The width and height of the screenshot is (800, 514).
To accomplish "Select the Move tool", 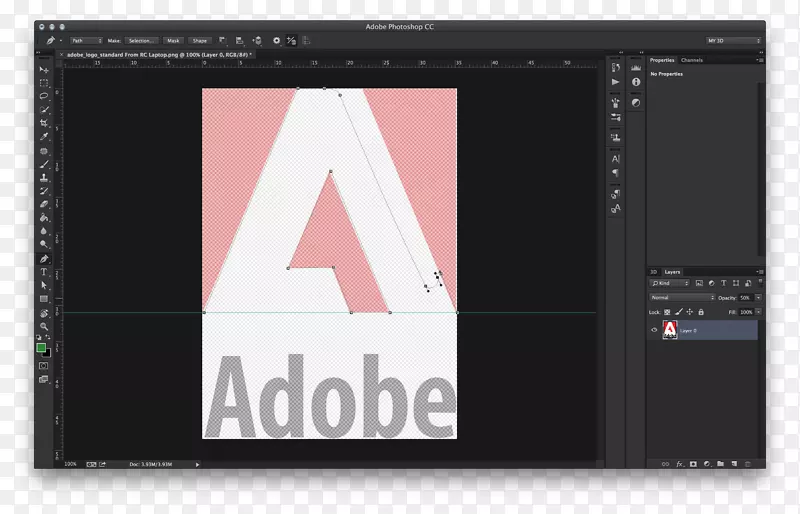I will pos(44,69).
